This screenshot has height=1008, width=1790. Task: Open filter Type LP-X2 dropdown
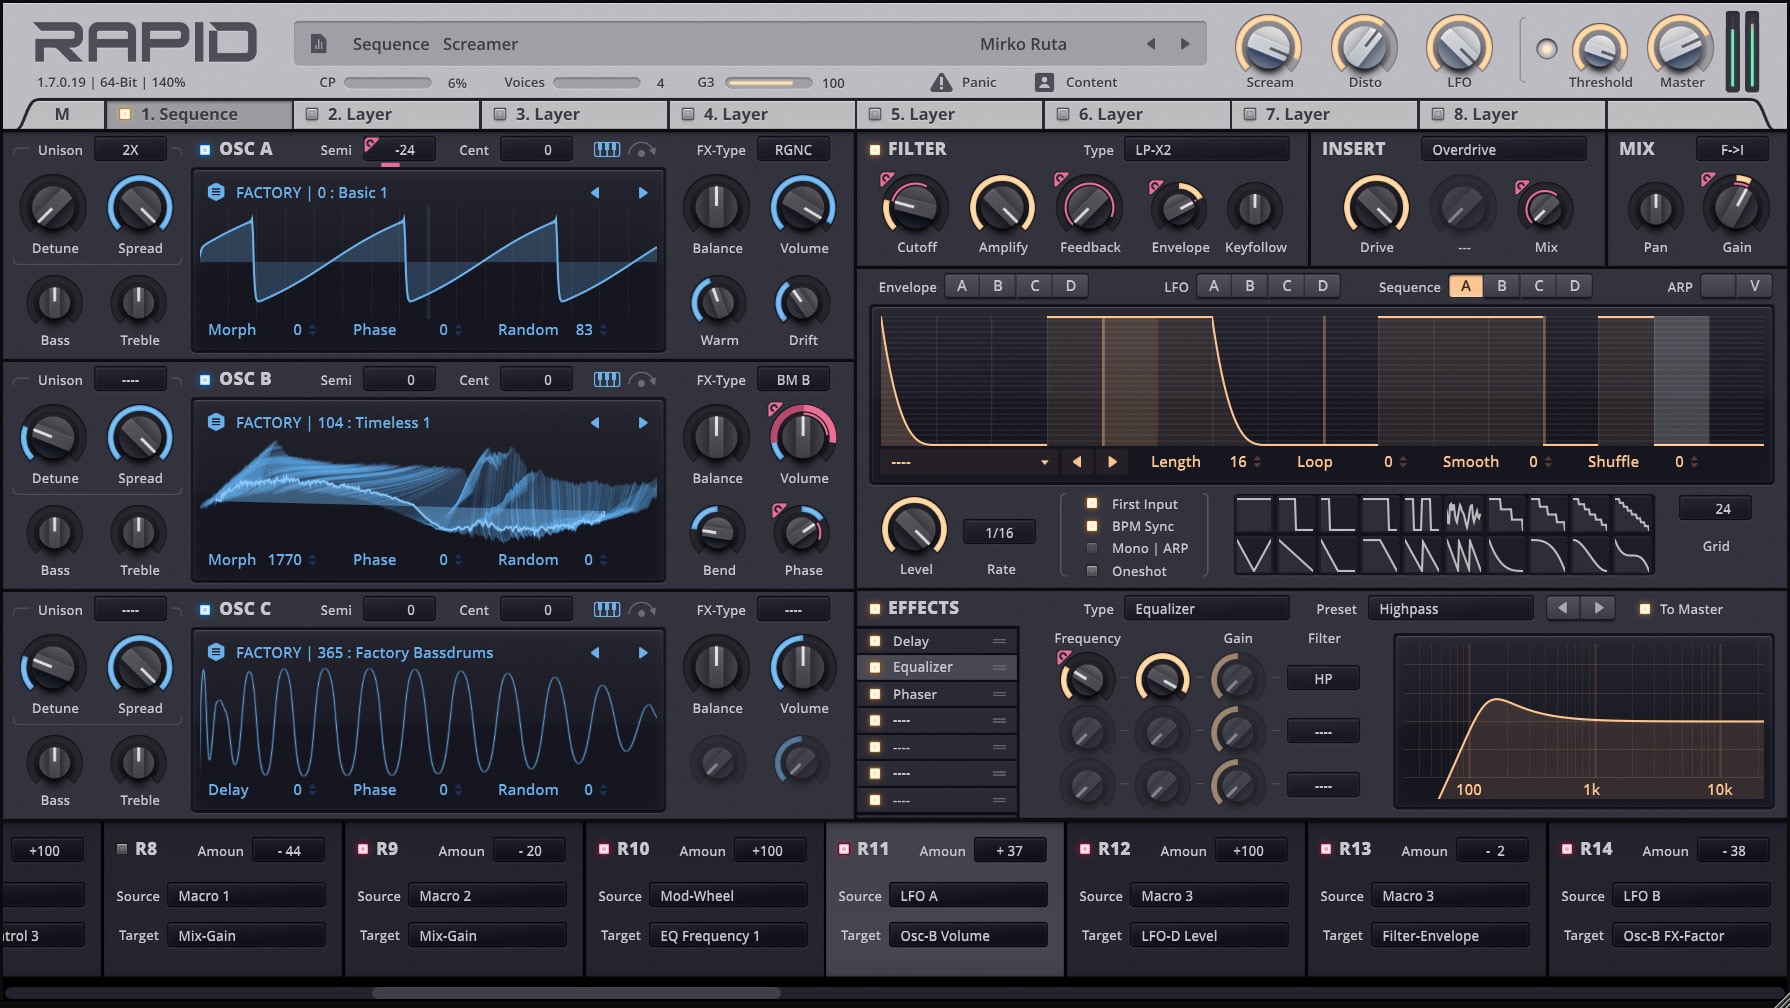point(1206,150)
